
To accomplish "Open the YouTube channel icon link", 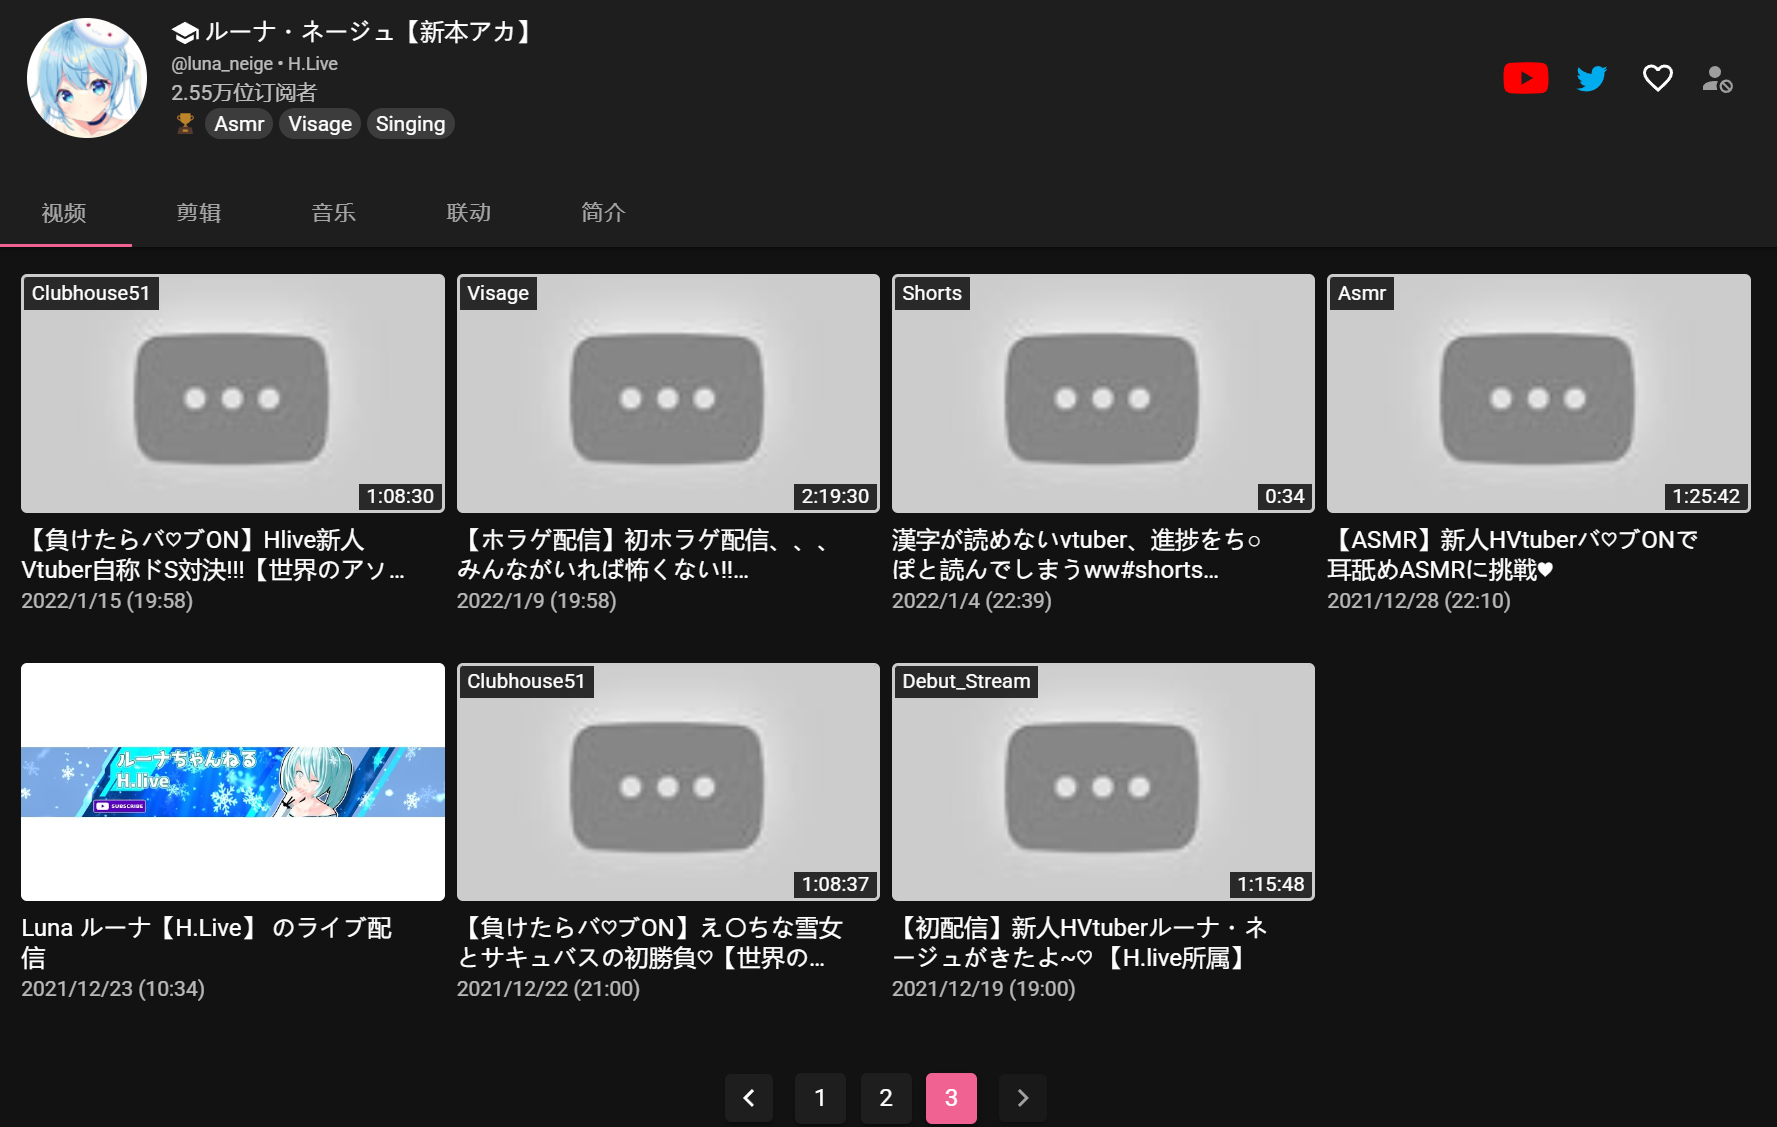I will (x=1525, y=78).
